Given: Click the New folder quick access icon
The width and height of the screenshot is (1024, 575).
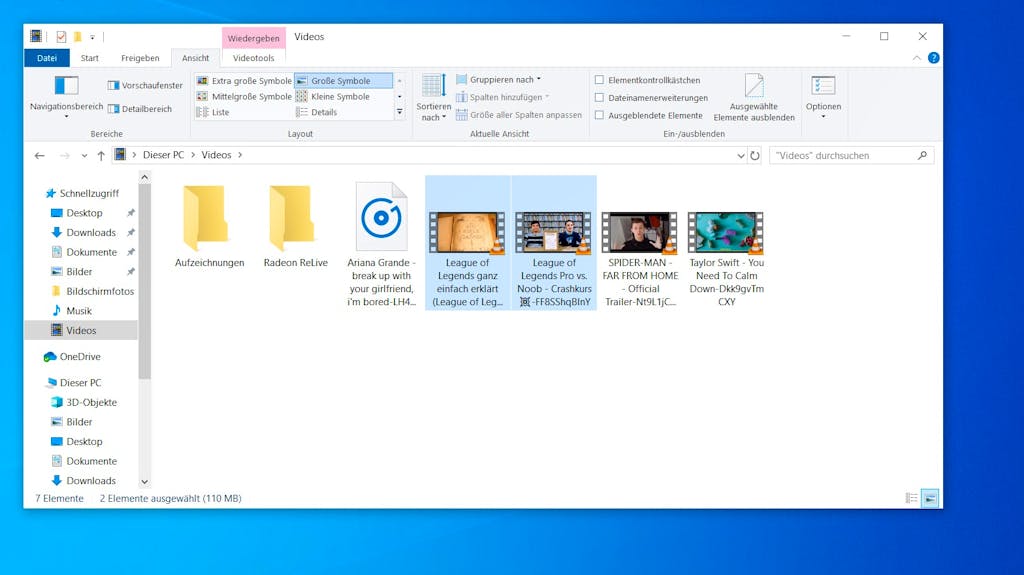Looking at the screenshot, I should tap(77, 37).
